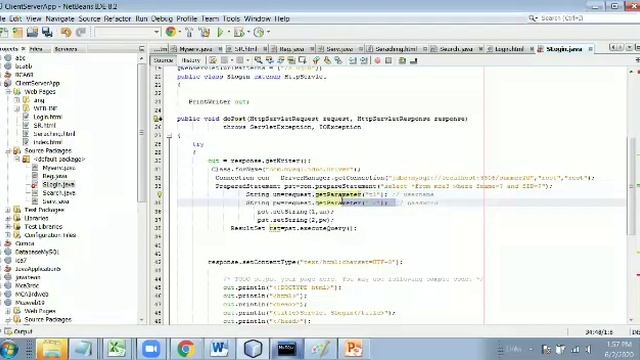Click the Save All toolbar icon
Image resolution: width=640 pixels, height=360 pixels.
coord(47,32)
